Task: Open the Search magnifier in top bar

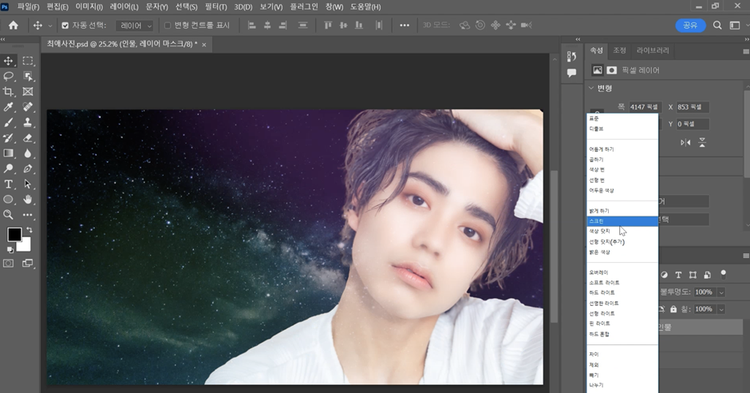Action: [x=717, y=25]
